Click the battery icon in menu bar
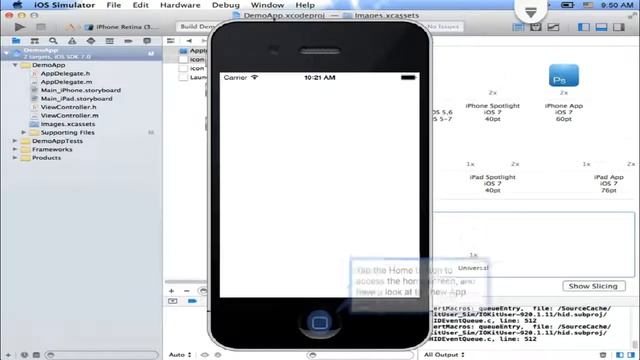 (x=567, y=5)
